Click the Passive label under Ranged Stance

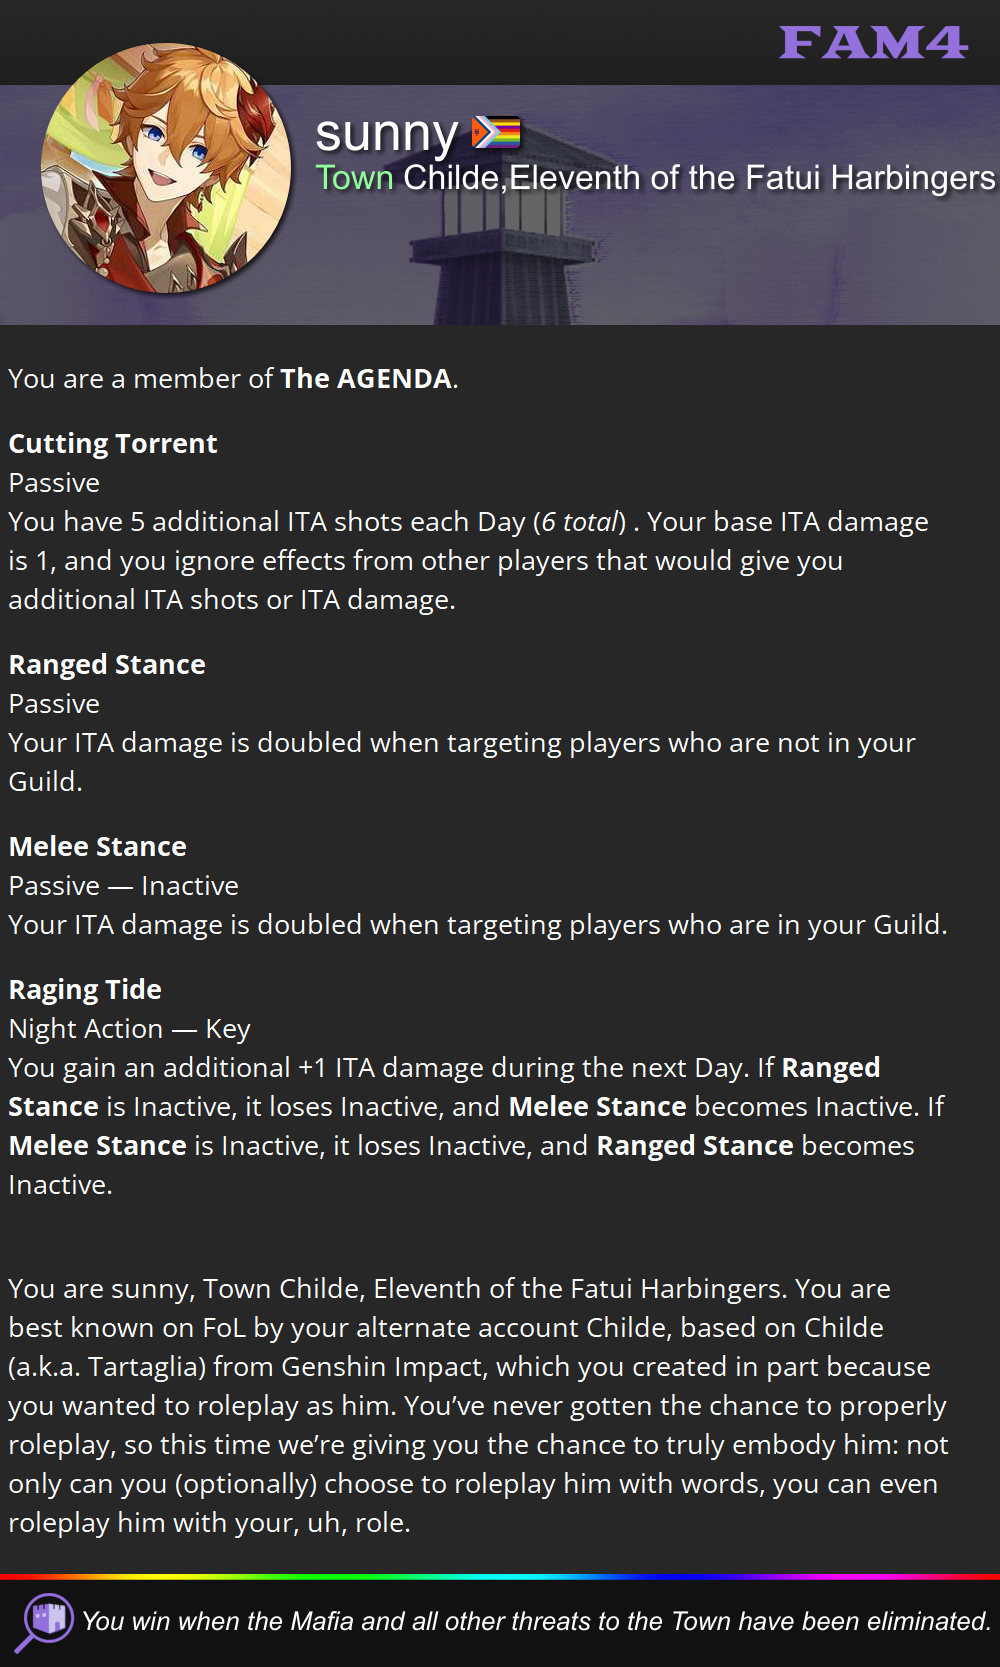pyautogui.click(x=54, y=704)
